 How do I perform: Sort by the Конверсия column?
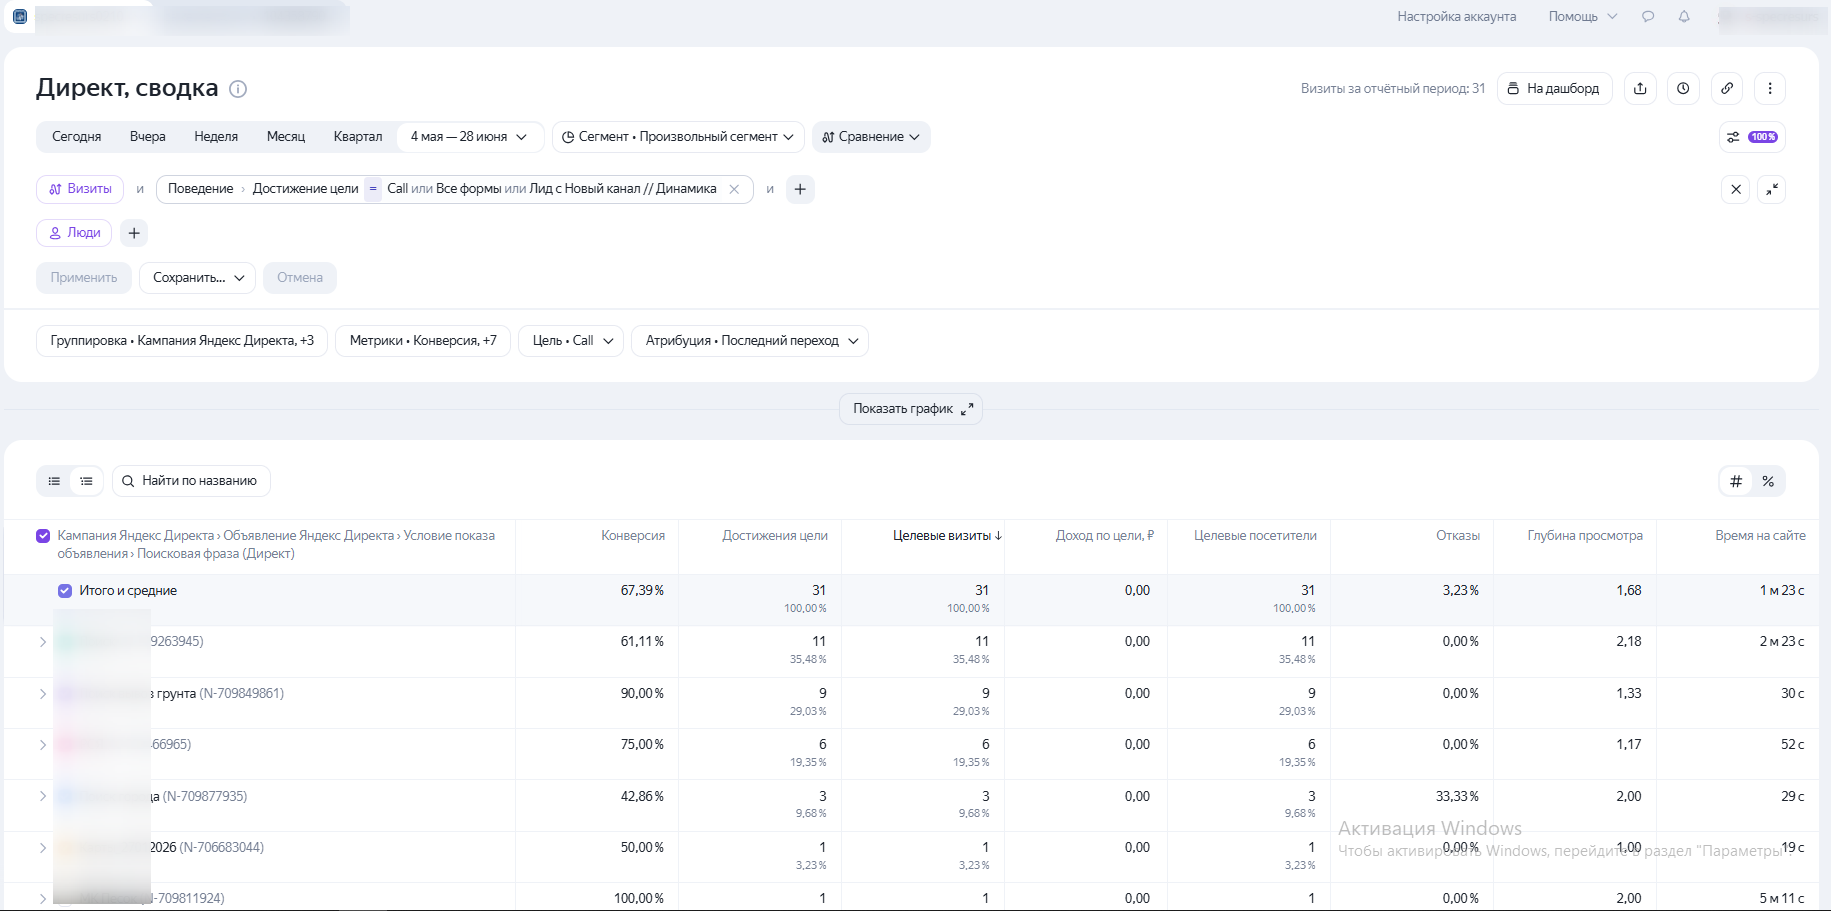633,536
